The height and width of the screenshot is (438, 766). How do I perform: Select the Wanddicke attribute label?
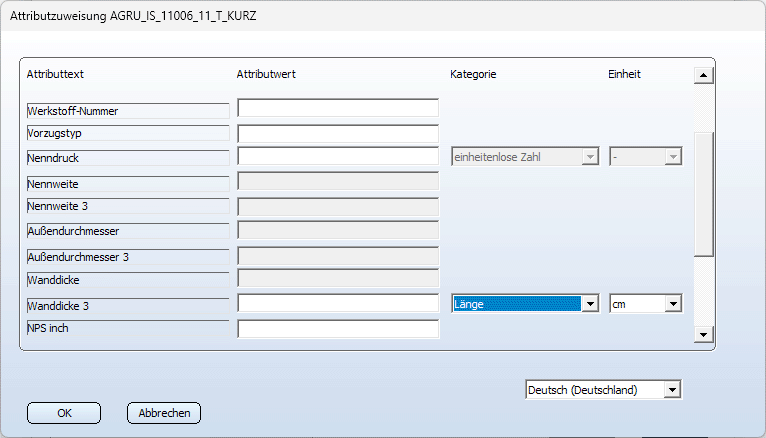(x=127, y=280)
